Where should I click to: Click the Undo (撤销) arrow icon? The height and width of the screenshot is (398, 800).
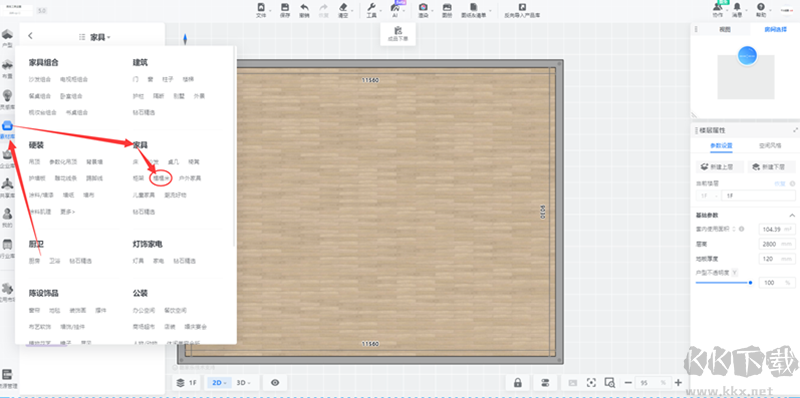pos(304,8)
